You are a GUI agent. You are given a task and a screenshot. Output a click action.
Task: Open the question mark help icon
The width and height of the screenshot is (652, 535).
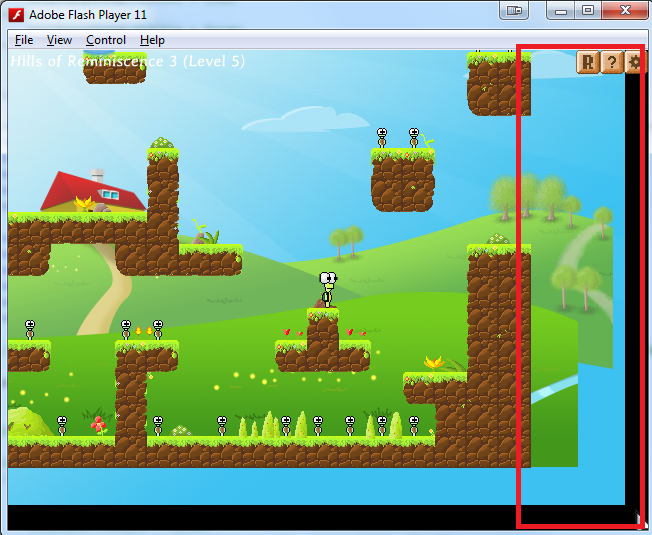(x=611, y=62)
